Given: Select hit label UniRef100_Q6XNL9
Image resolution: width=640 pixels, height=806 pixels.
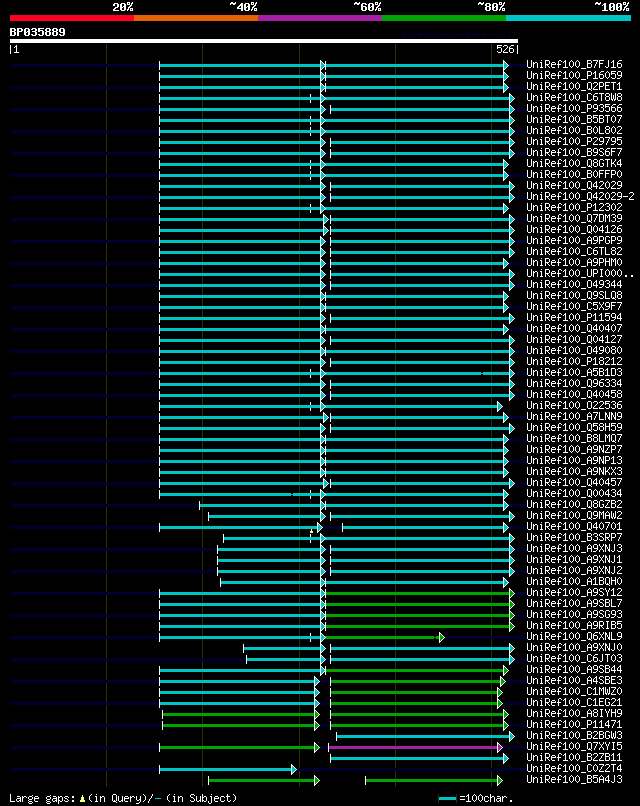Looking at the screenshot, I should 574,636.
